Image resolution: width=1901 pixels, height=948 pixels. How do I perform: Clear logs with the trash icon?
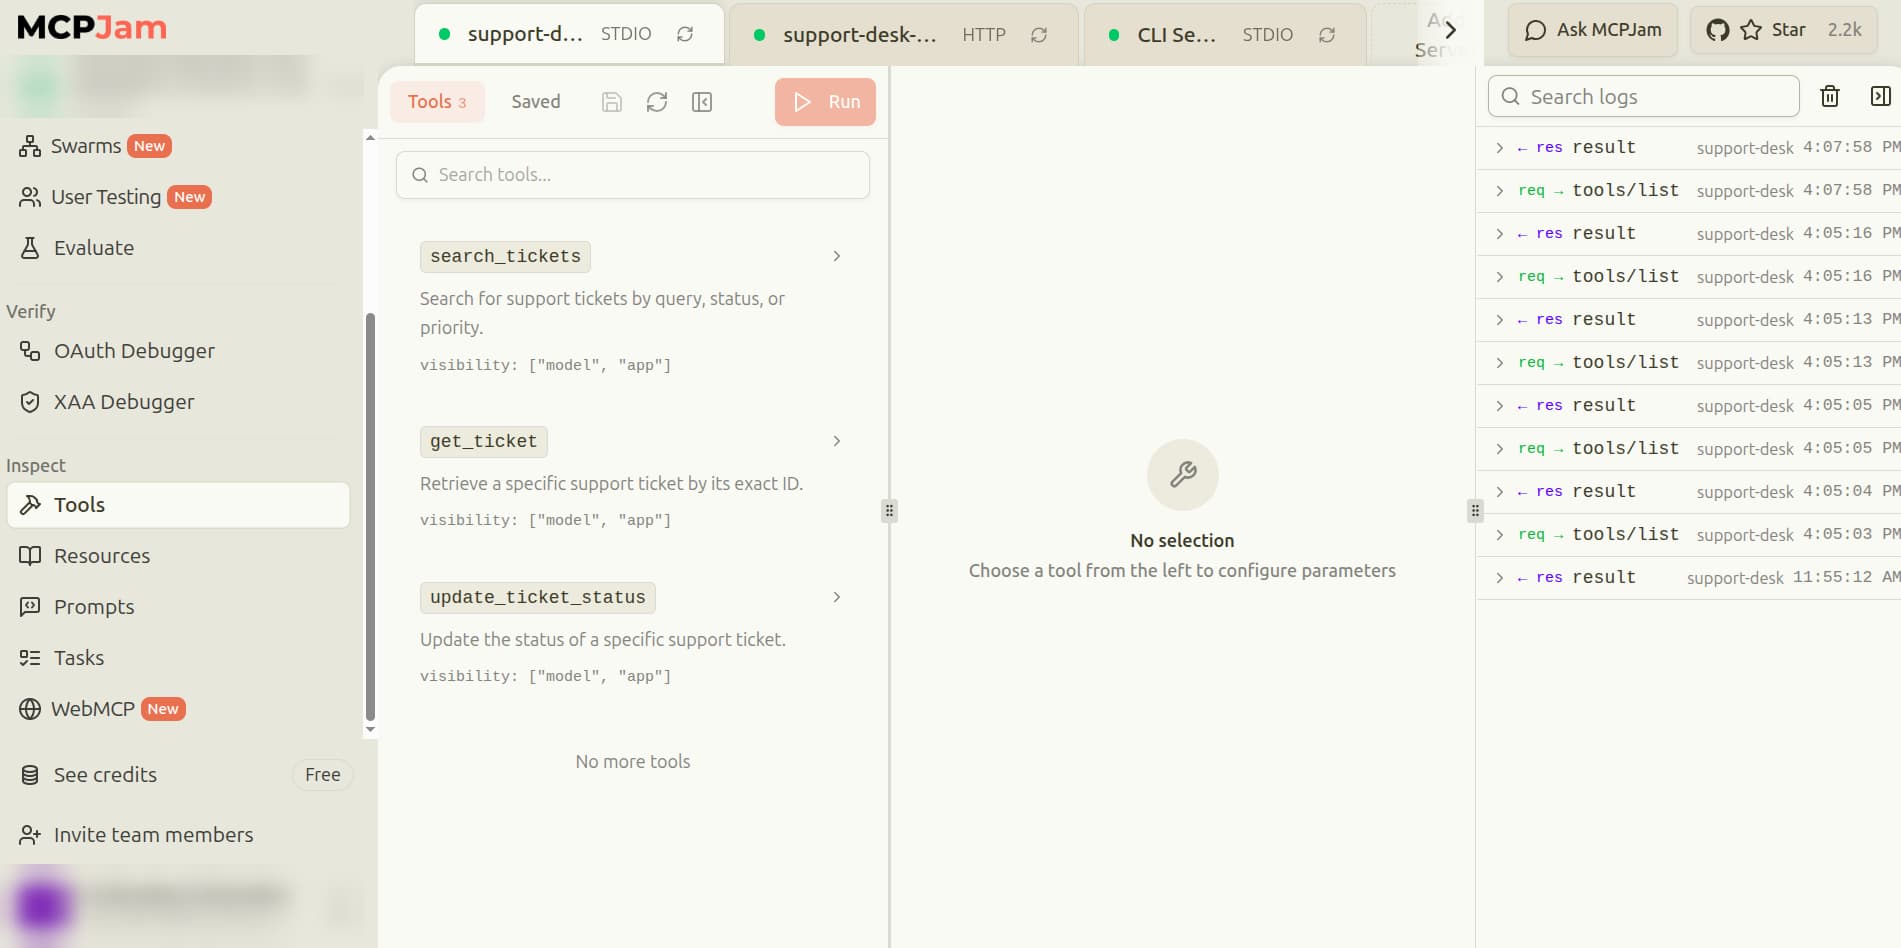tap(1830, 96)
